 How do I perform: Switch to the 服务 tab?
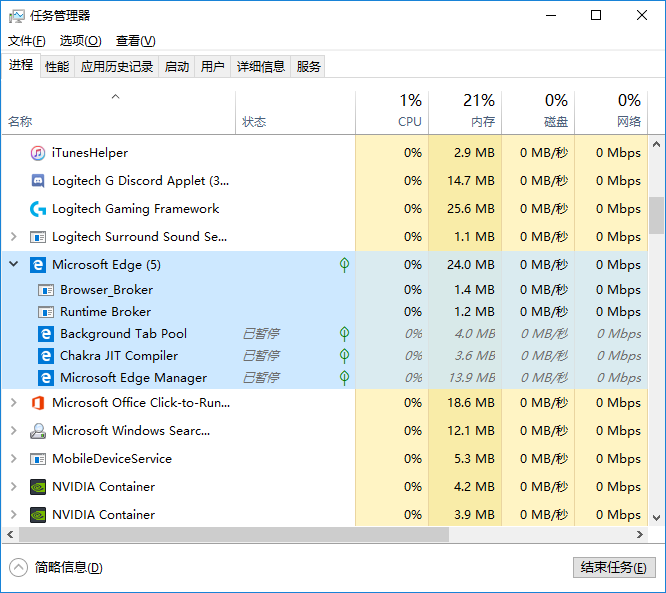point(308,67)
